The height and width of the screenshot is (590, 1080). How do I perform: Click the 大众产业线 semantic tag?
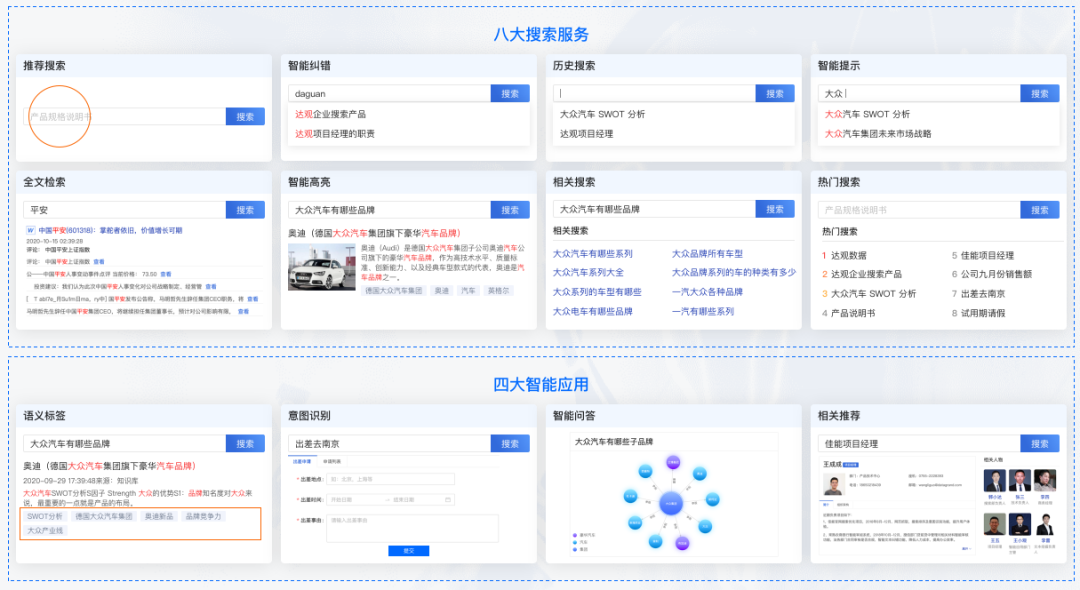pos(45,531)
